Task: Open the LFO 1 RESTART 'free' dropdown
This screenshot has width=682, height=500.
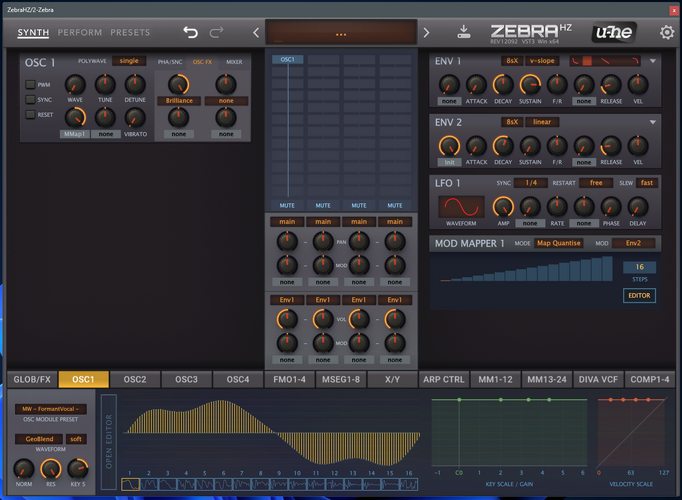Action: [x=596, y=183]
